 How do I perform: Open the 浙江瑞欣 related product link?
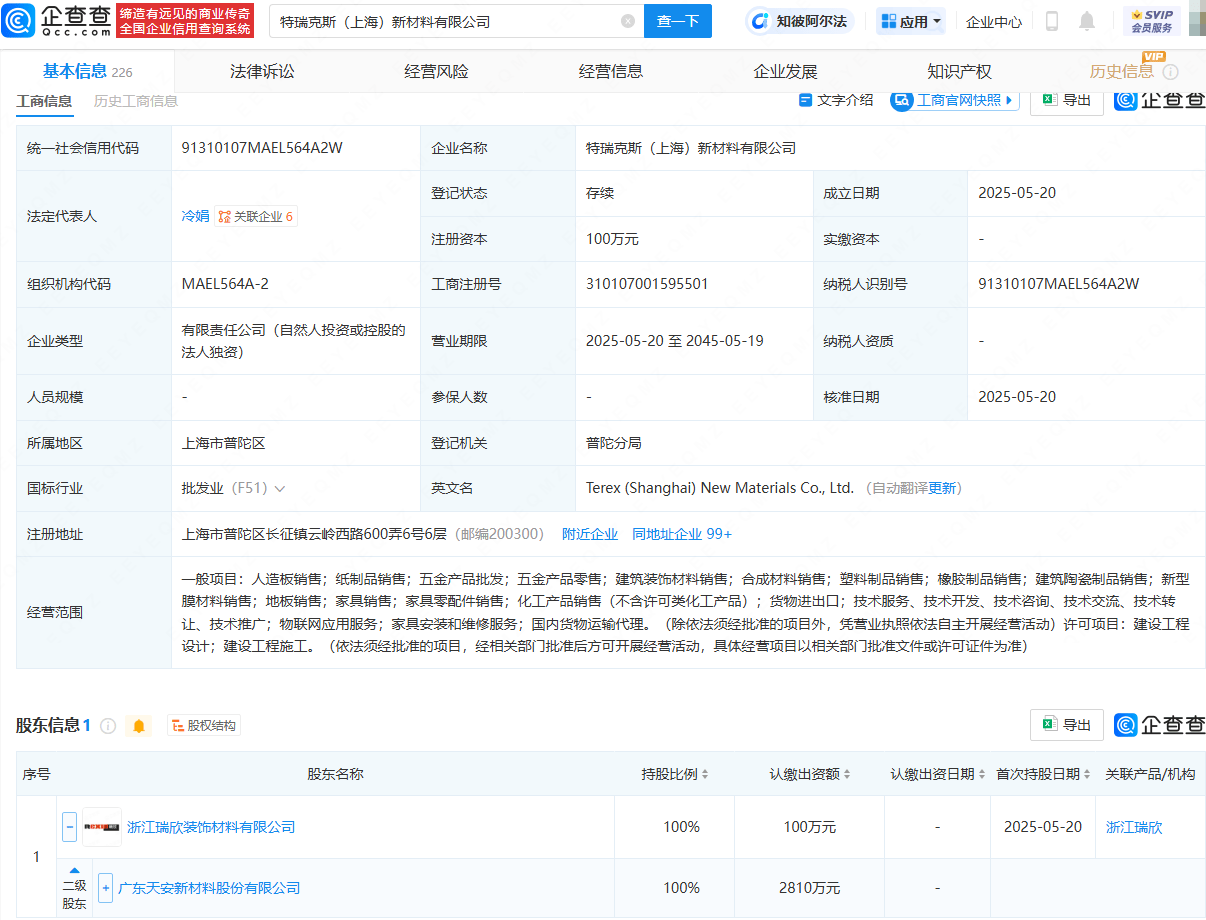(x=1134, y=827)
